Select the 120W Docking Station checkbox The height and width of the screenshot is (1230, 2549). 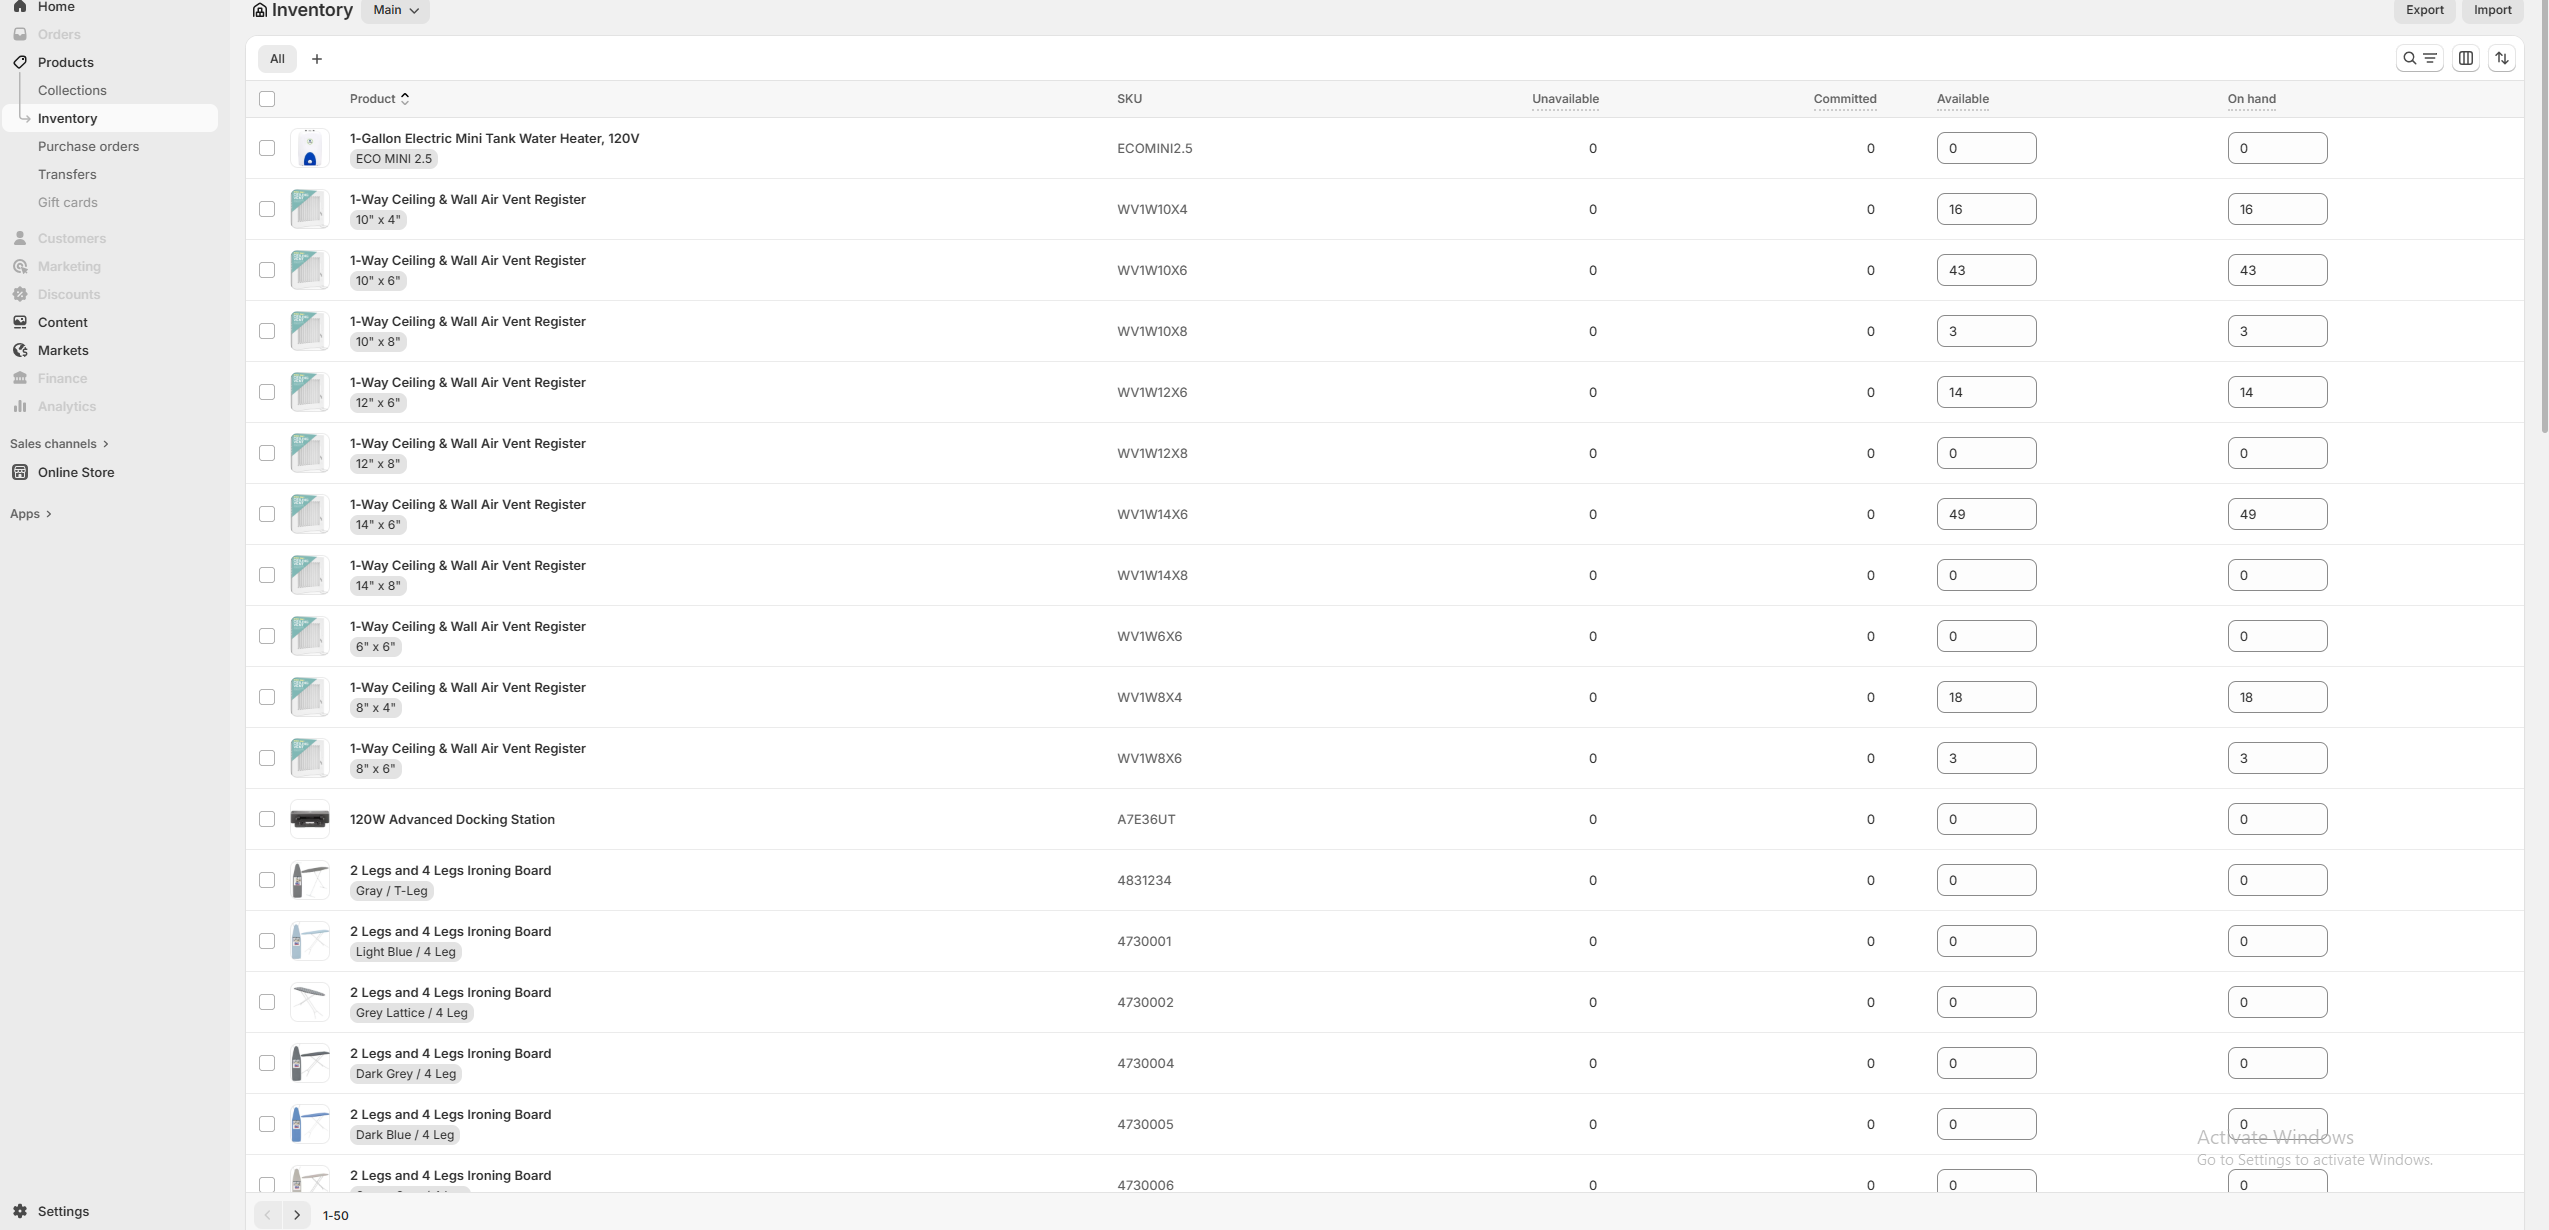pos(267,819)
